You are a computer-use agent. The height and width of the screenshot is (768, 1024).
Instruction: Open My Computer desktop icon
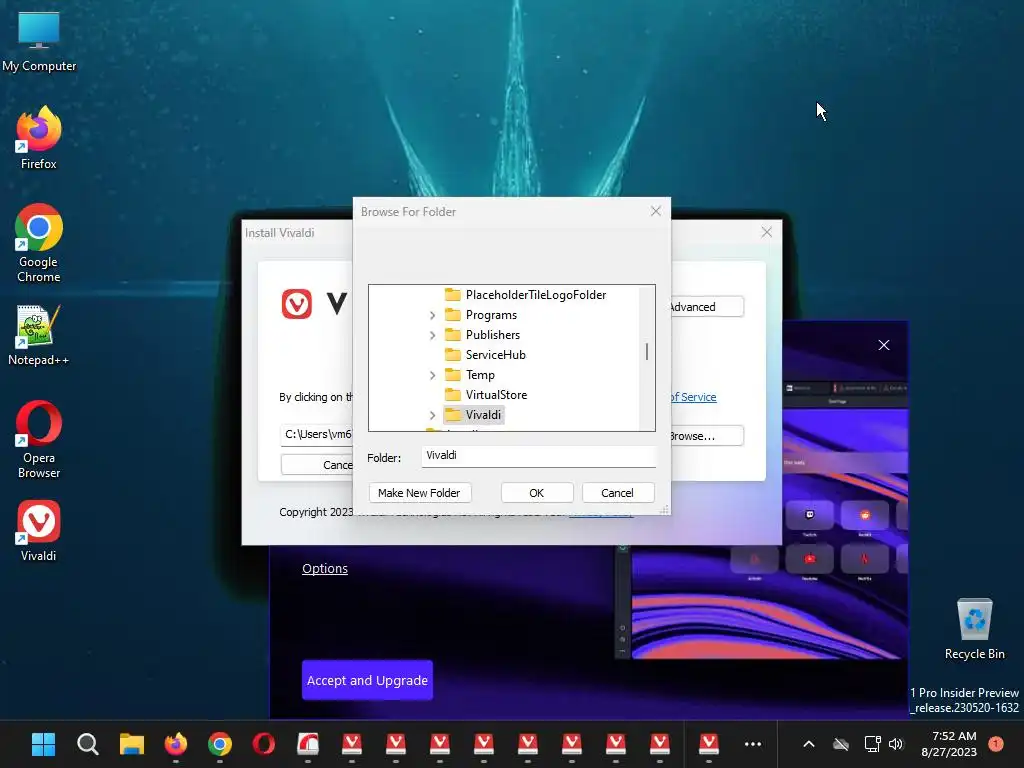(x=39, y=42)
